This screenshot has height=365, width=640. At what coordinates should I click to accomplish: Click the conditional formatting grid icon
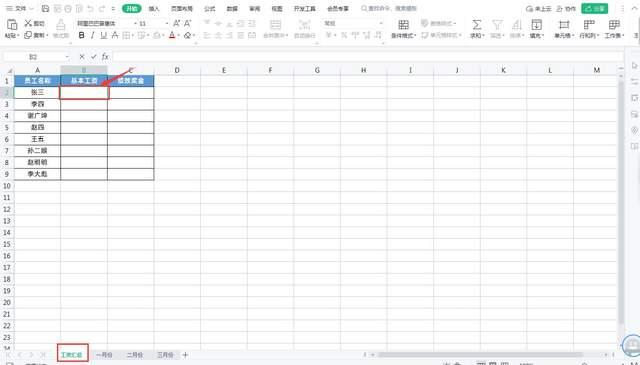(x=403, y=25)
